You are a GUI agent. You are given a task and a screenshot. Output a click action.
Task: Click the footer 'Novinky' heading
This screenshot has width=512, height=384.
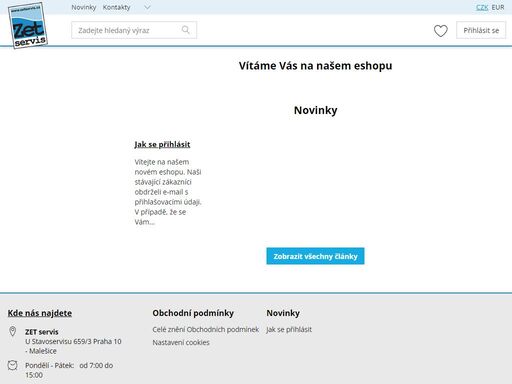click(283, 313)
